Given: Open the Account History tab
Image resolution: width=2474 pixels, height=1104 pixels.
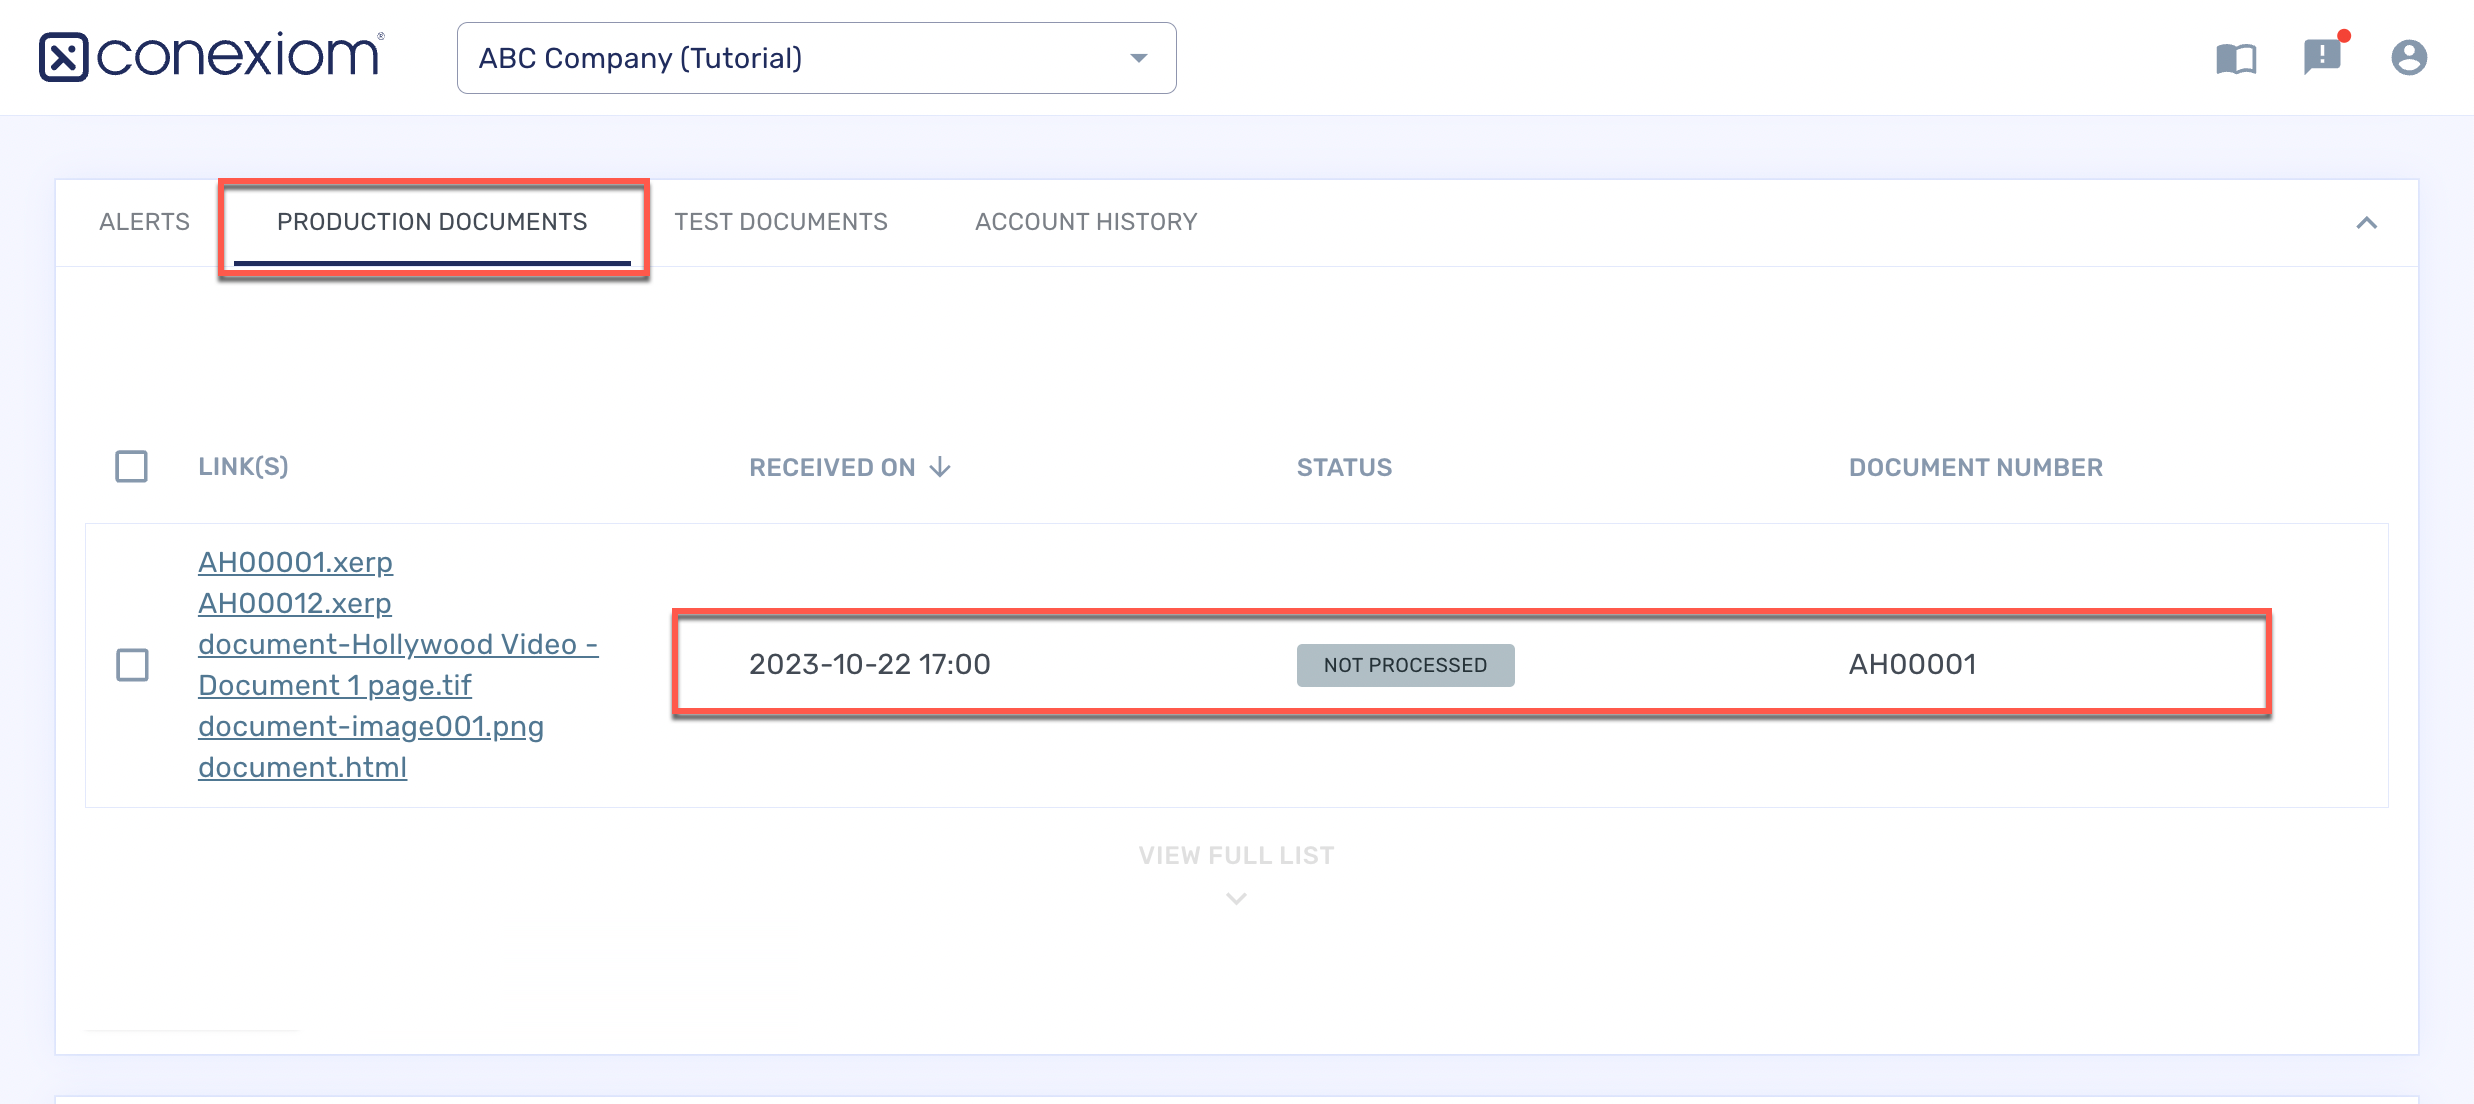Looking at the screenshot, I should 1086,222.
